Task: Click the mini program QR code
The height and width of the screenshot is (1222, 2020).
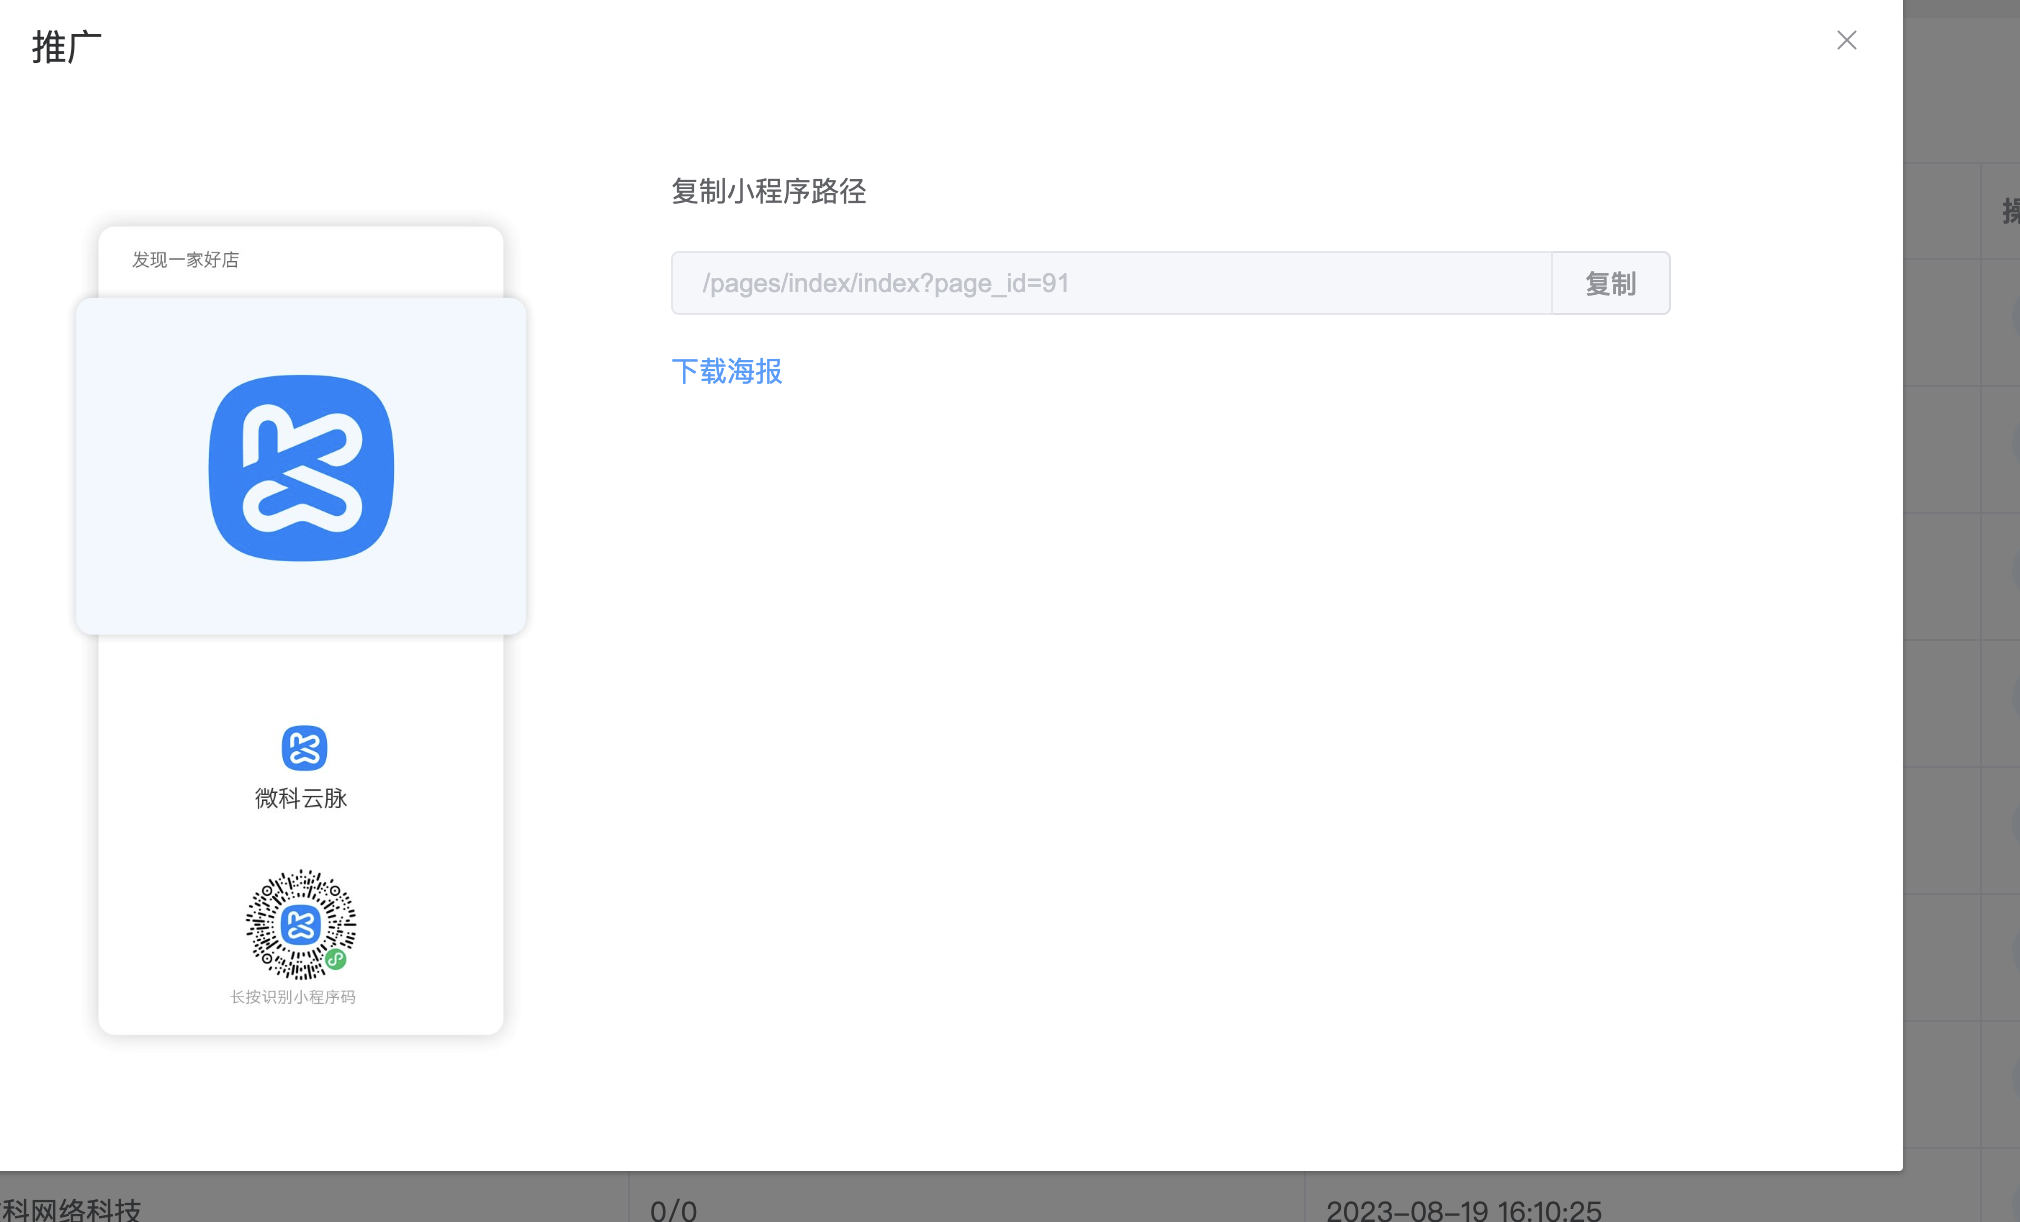Action: pyautogui.click(x=301, y=924)
